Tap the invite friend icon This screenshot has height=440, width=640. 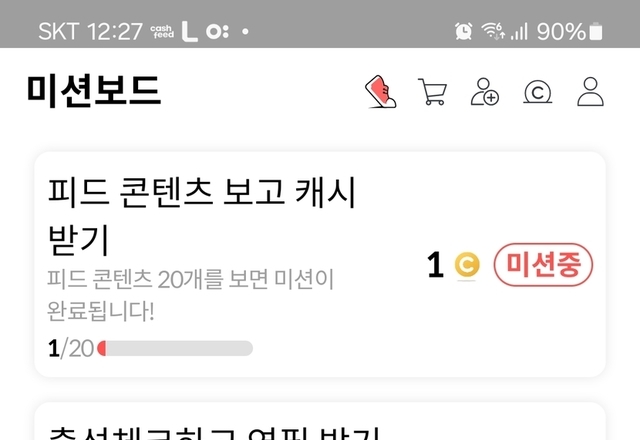click(x=484, y=91)
